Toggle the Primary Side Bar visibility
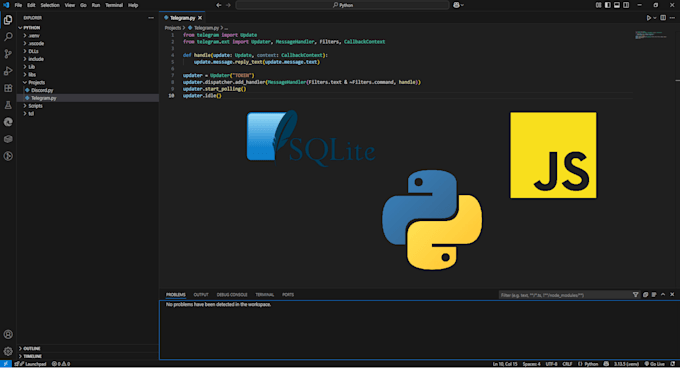The image size is (680, 368). click(608, 5)
